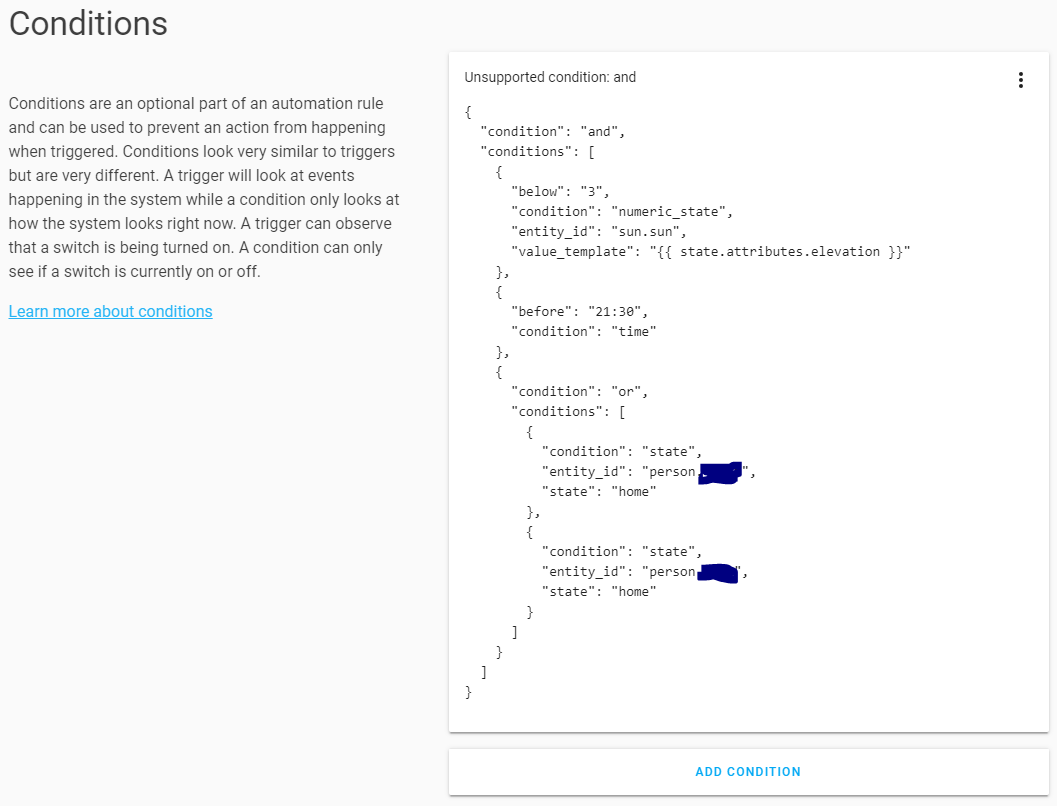Select the Unsupported condition: and header
This screenshot has width=1057, height=806.
click(x=550, y=77)
